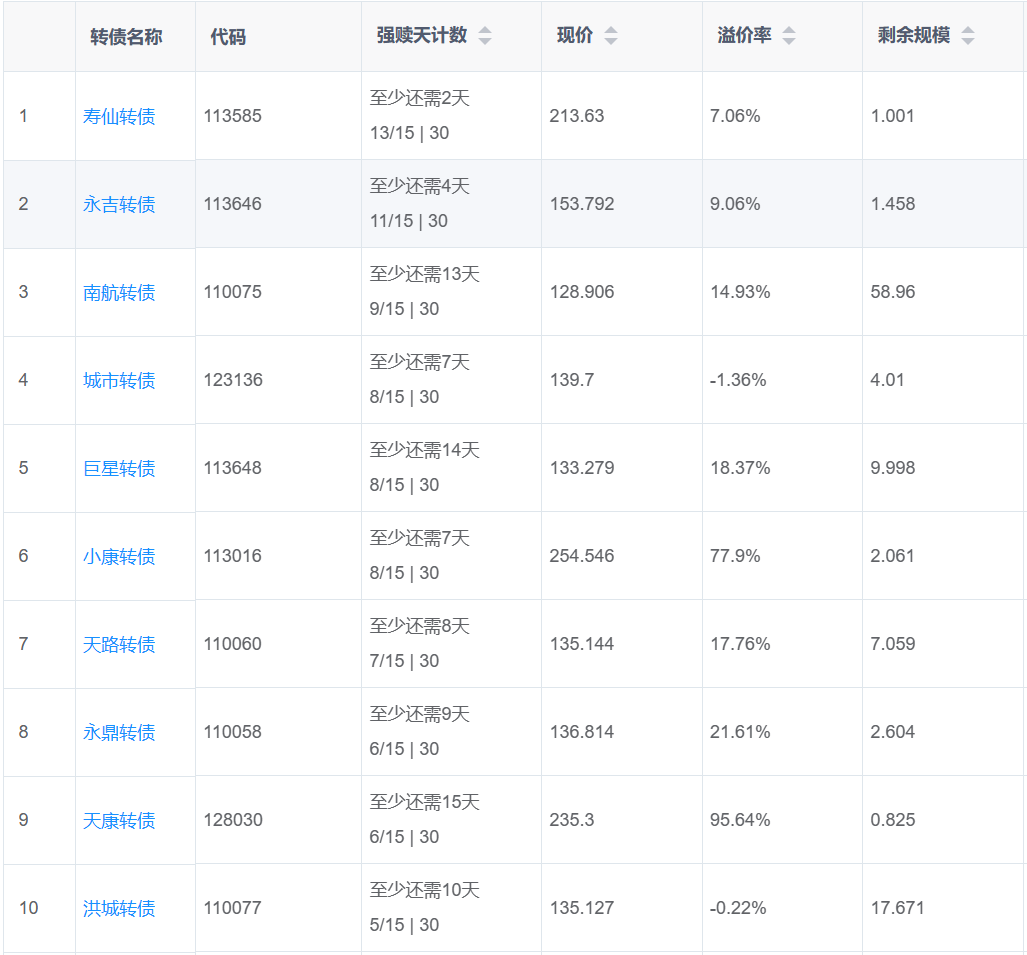Screen dimensions: 1027x955
Task: Select the 城市转债 link
Action: click(x=119, y=381)
